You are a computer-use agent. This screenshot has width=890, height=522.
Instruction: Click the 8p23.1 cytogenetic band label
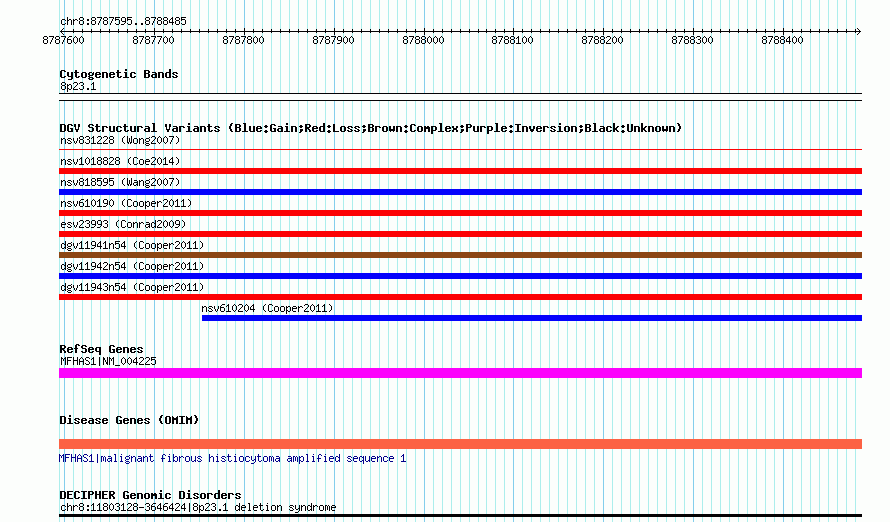(78, 86)
